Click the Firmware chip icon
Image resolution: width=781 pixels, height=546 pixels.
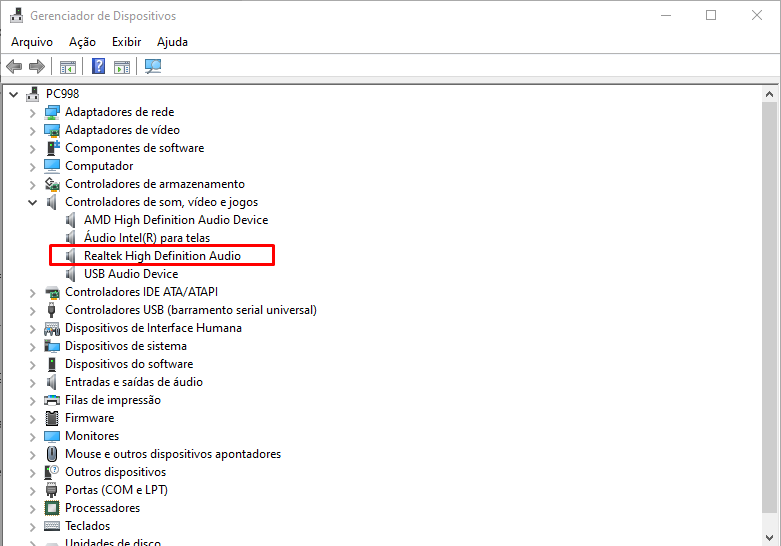pyautogui.click(x=52, y=418)
